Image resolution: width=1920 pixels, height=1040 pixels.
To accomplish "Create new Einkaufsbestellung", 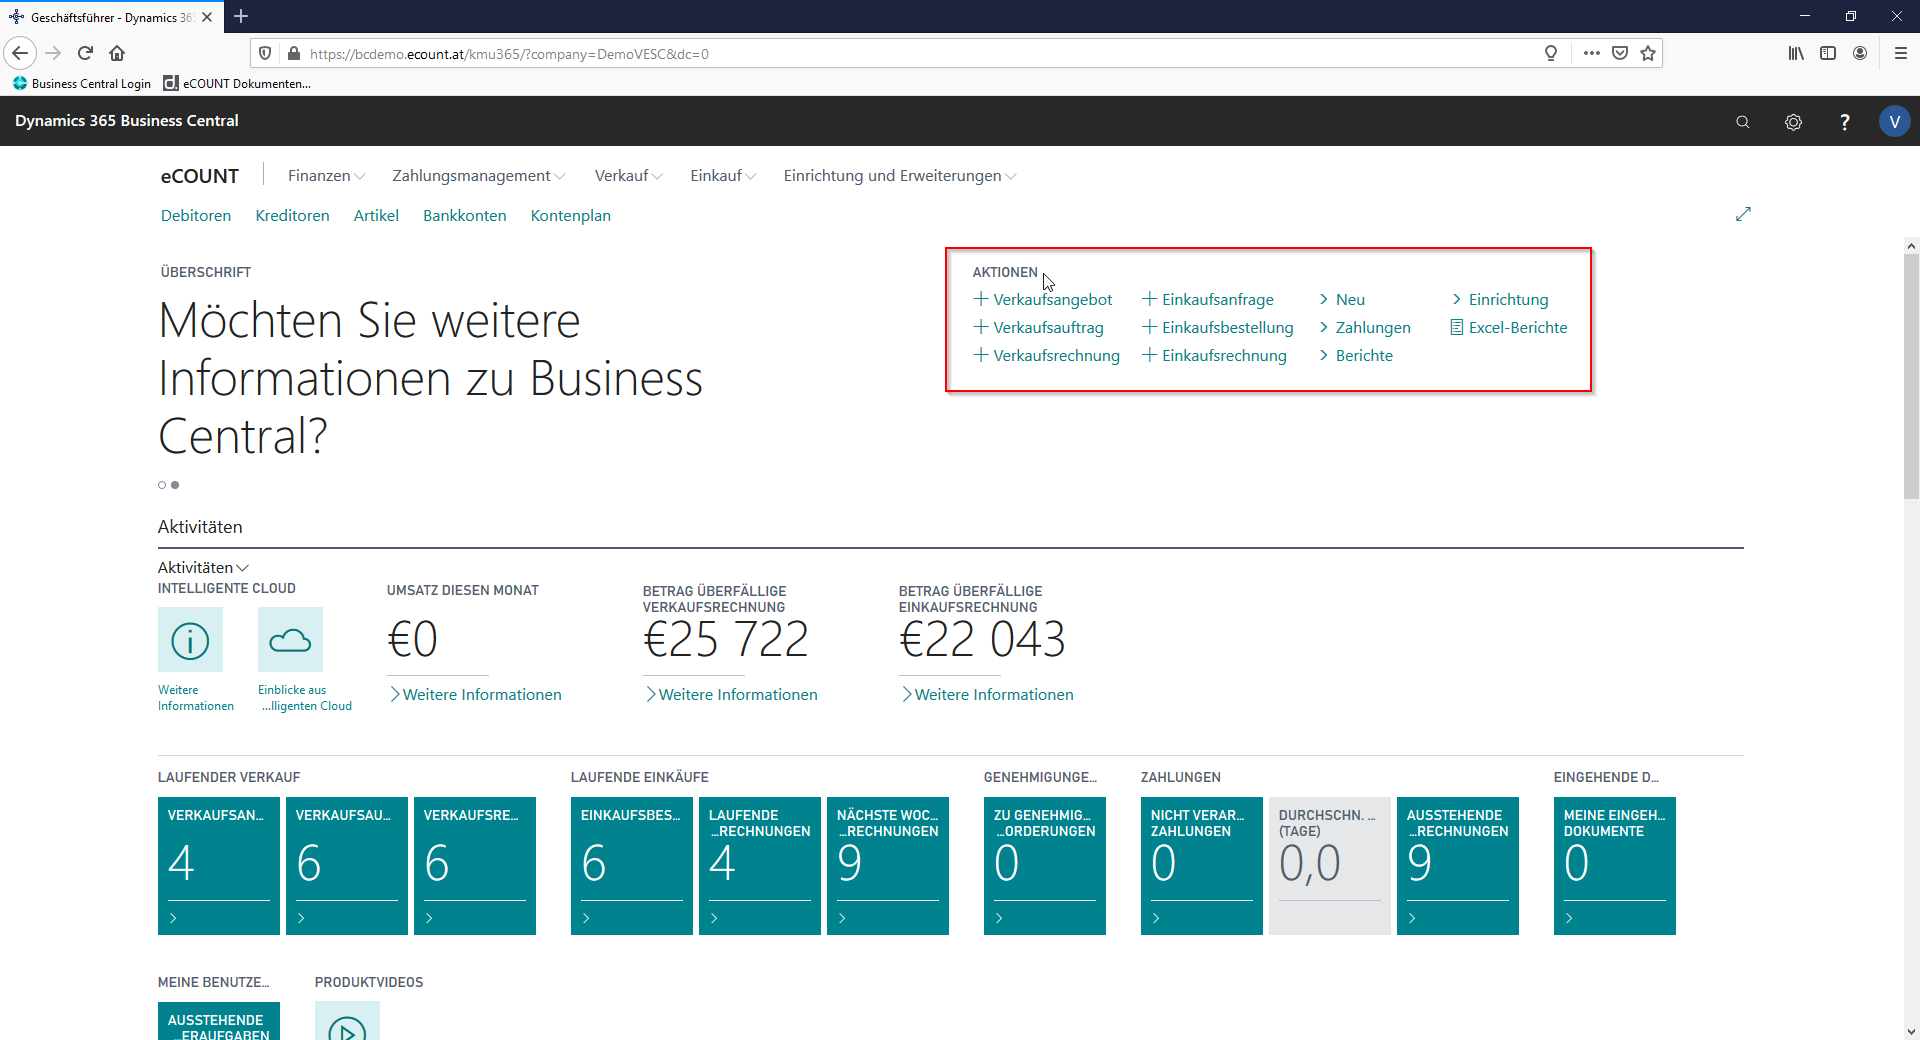I will [1218, 327].
